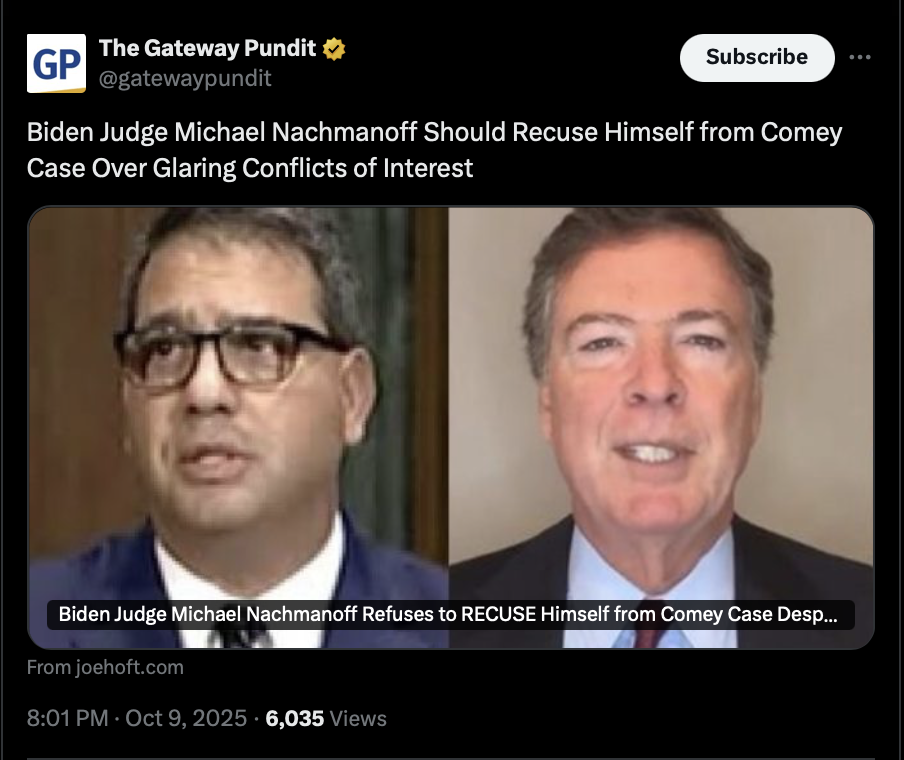Viewport: 904px width, 760px height.
Task: Subscribe to The Gateway Pundit
Action: pos(757,58)
